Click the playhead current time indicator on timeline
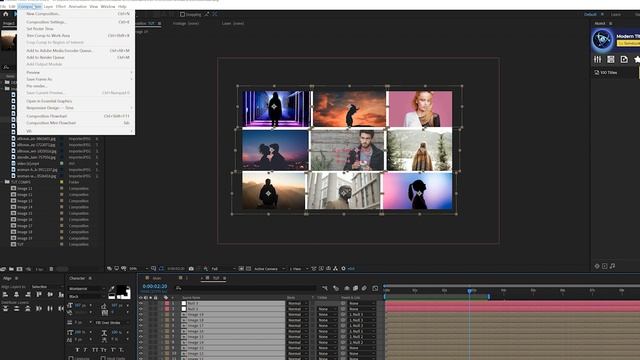640x360 pixels. [470, 291]
